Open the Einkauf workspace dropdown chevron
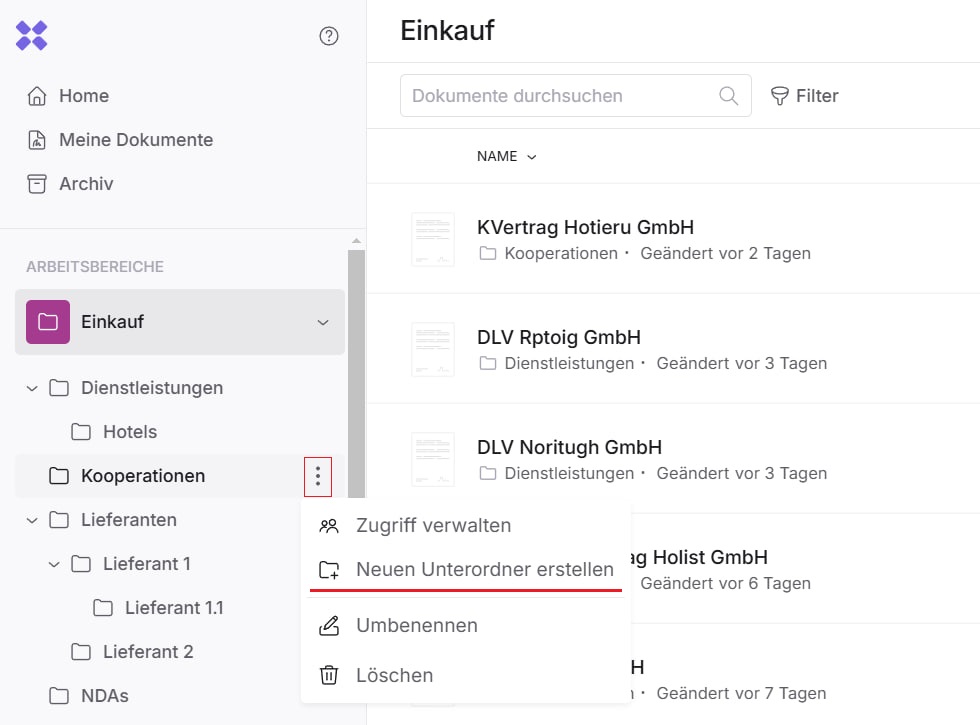The image size is (980, 725). coord(322,322)
